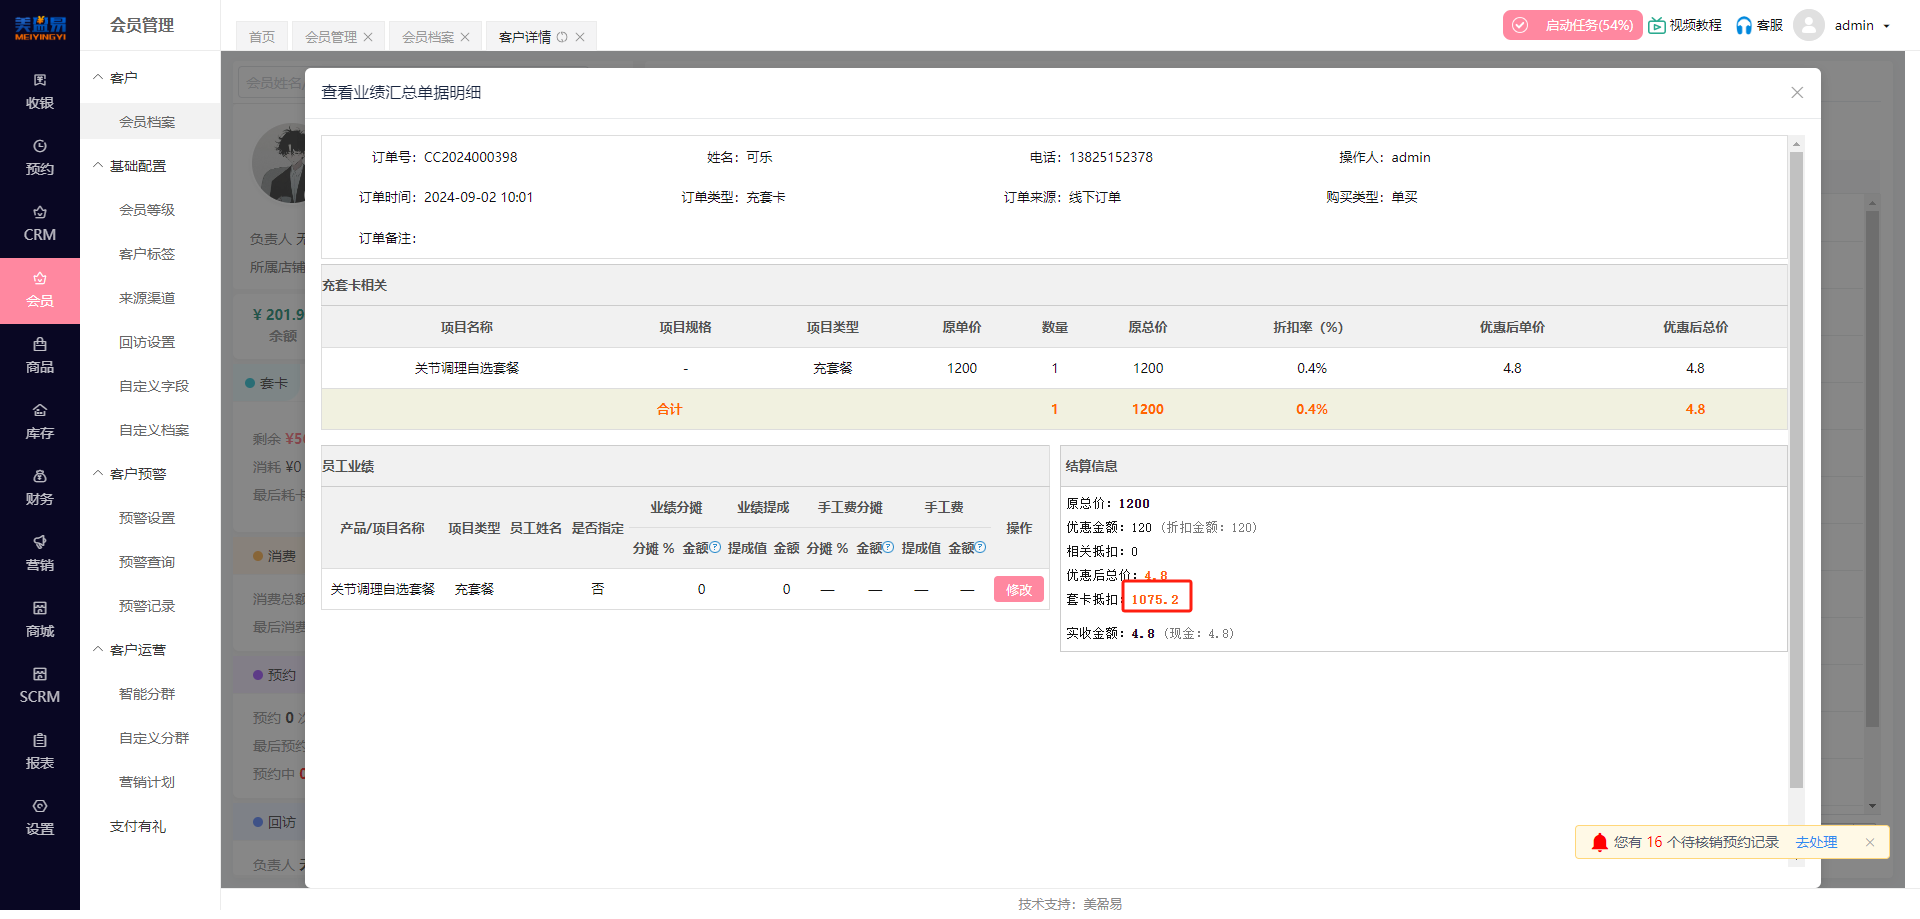This screenshot has width=1920, height=919.
Task: Open the CRM module
Action: pos(39,224)
